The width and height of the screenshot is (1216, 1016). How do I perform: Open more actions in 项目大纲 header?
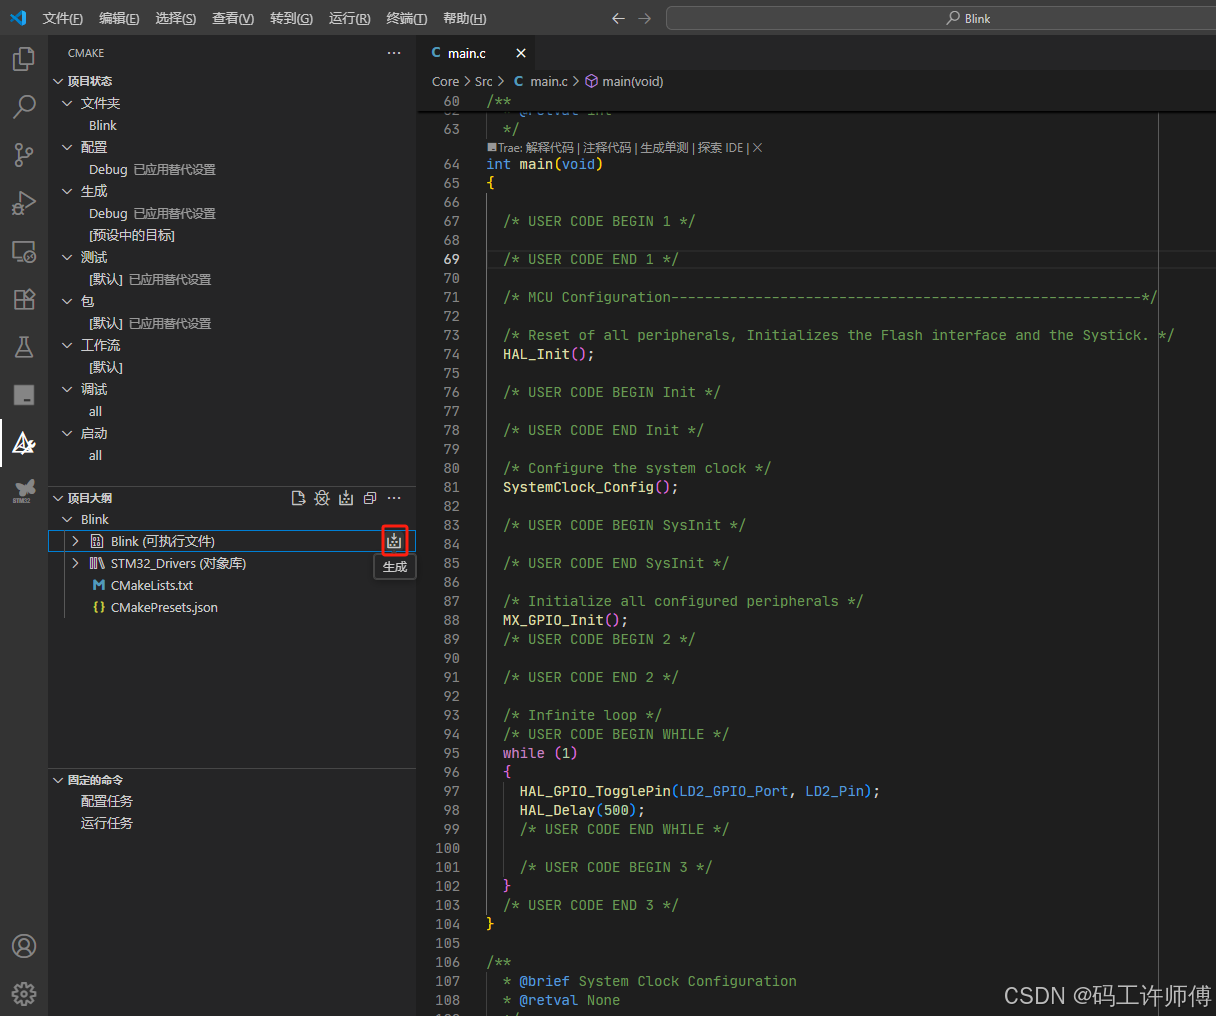394,498
